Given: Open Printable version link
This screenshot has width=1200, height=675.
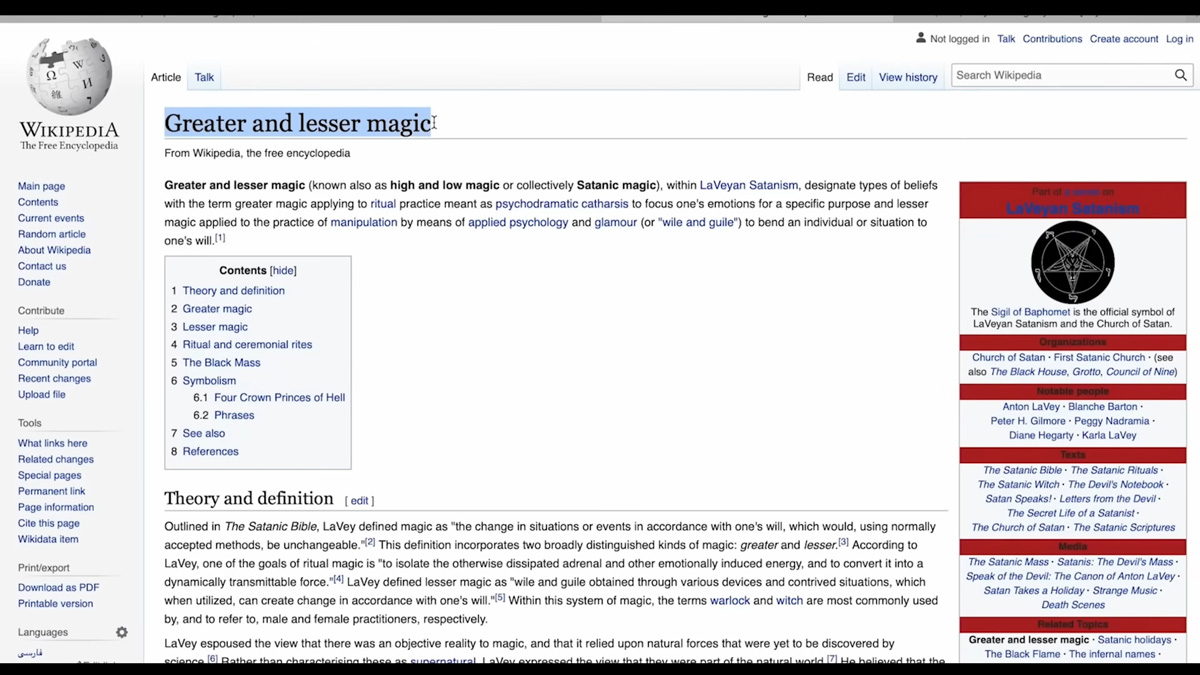Looking at the screenshot, I should 55,603.
